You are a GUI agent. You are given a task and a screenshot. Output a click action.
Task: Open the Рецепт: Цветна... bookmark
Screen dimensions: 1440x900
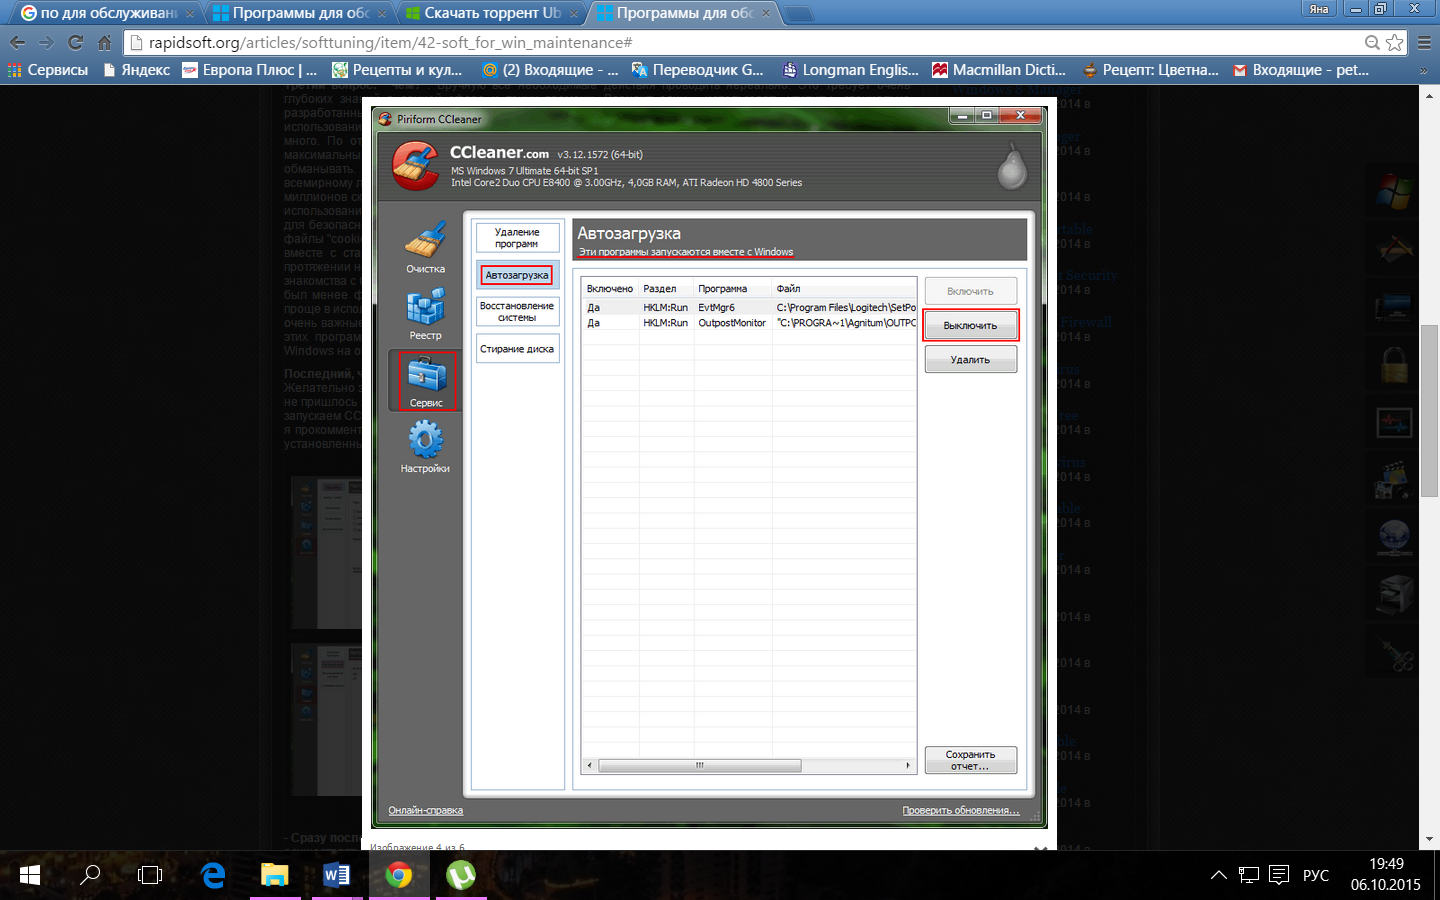1150,70
